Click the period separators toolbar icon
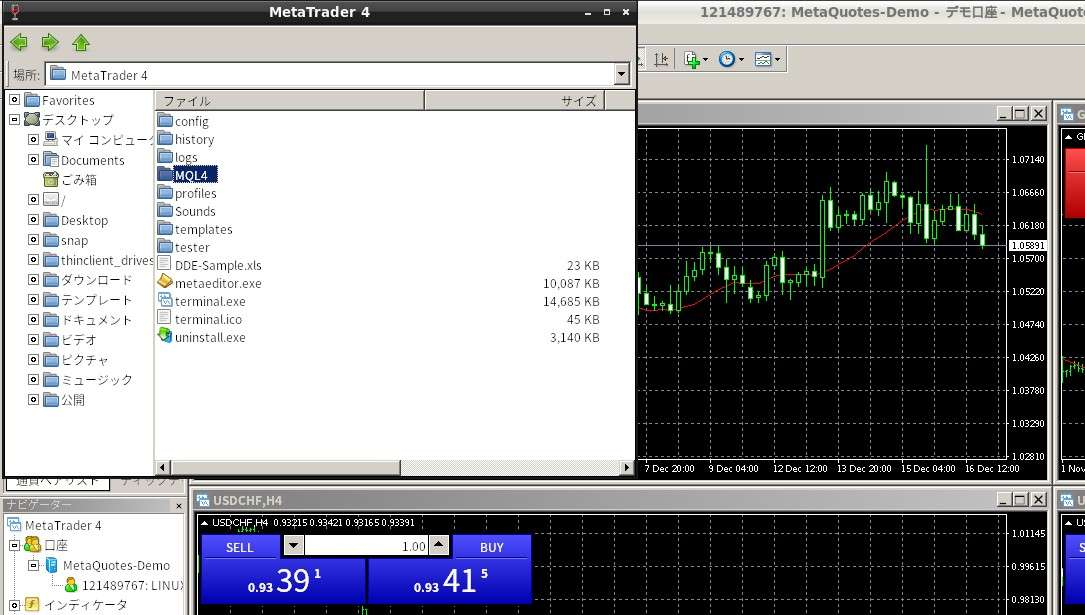Image resolution: width=1085 pixels, height=615 pixels. tap(662, 59)
